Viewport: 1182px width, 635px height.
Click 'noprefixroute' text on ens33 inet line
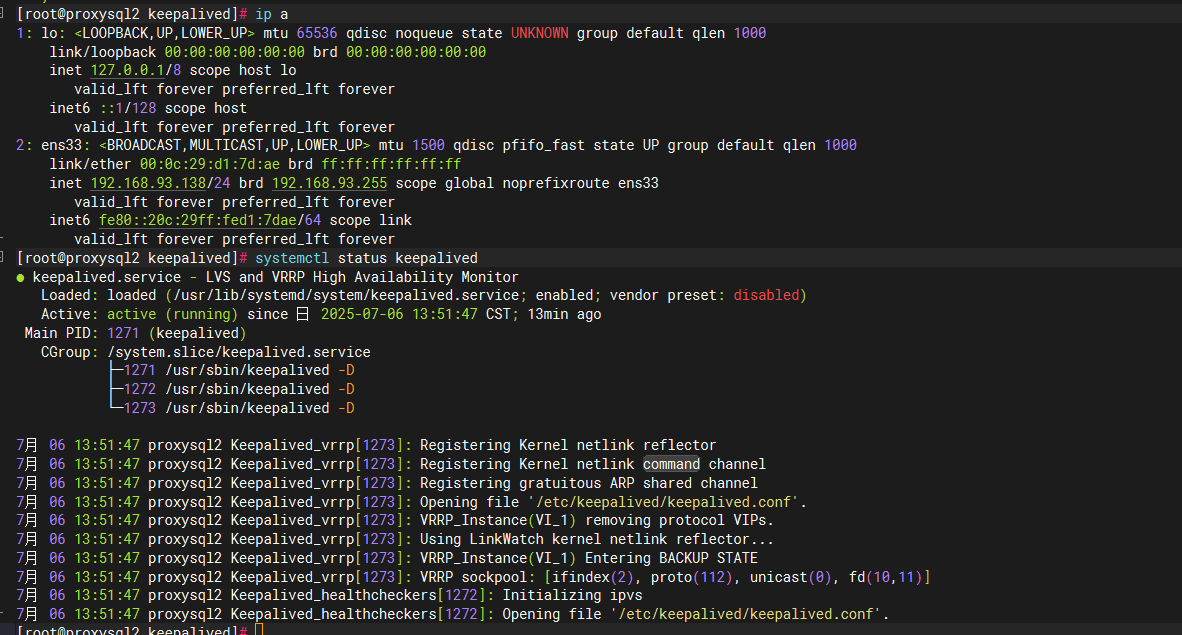[x=556, y=183]
